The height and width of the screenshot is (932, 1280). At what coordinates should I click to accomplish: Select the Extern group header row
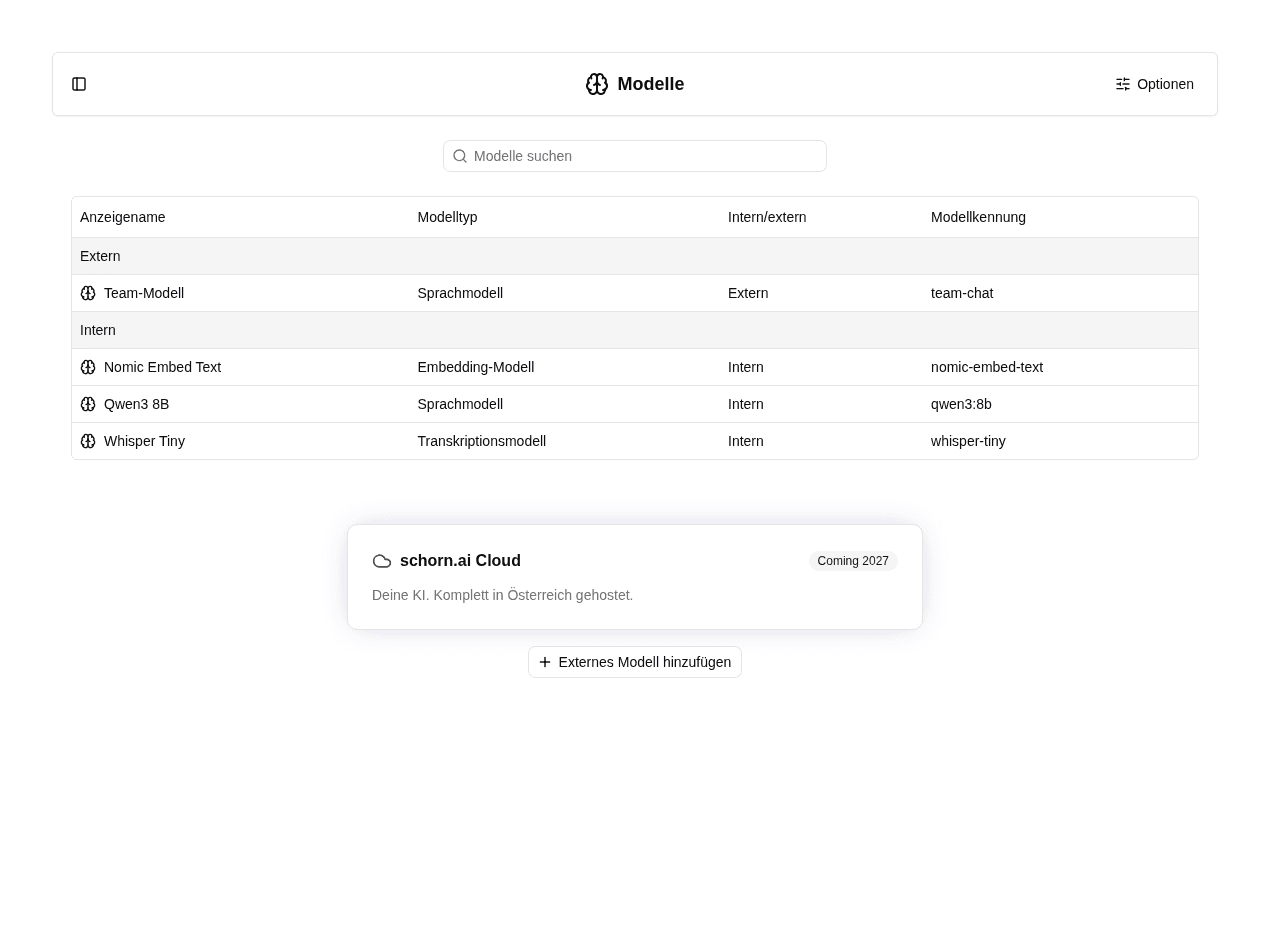[635, 256]
